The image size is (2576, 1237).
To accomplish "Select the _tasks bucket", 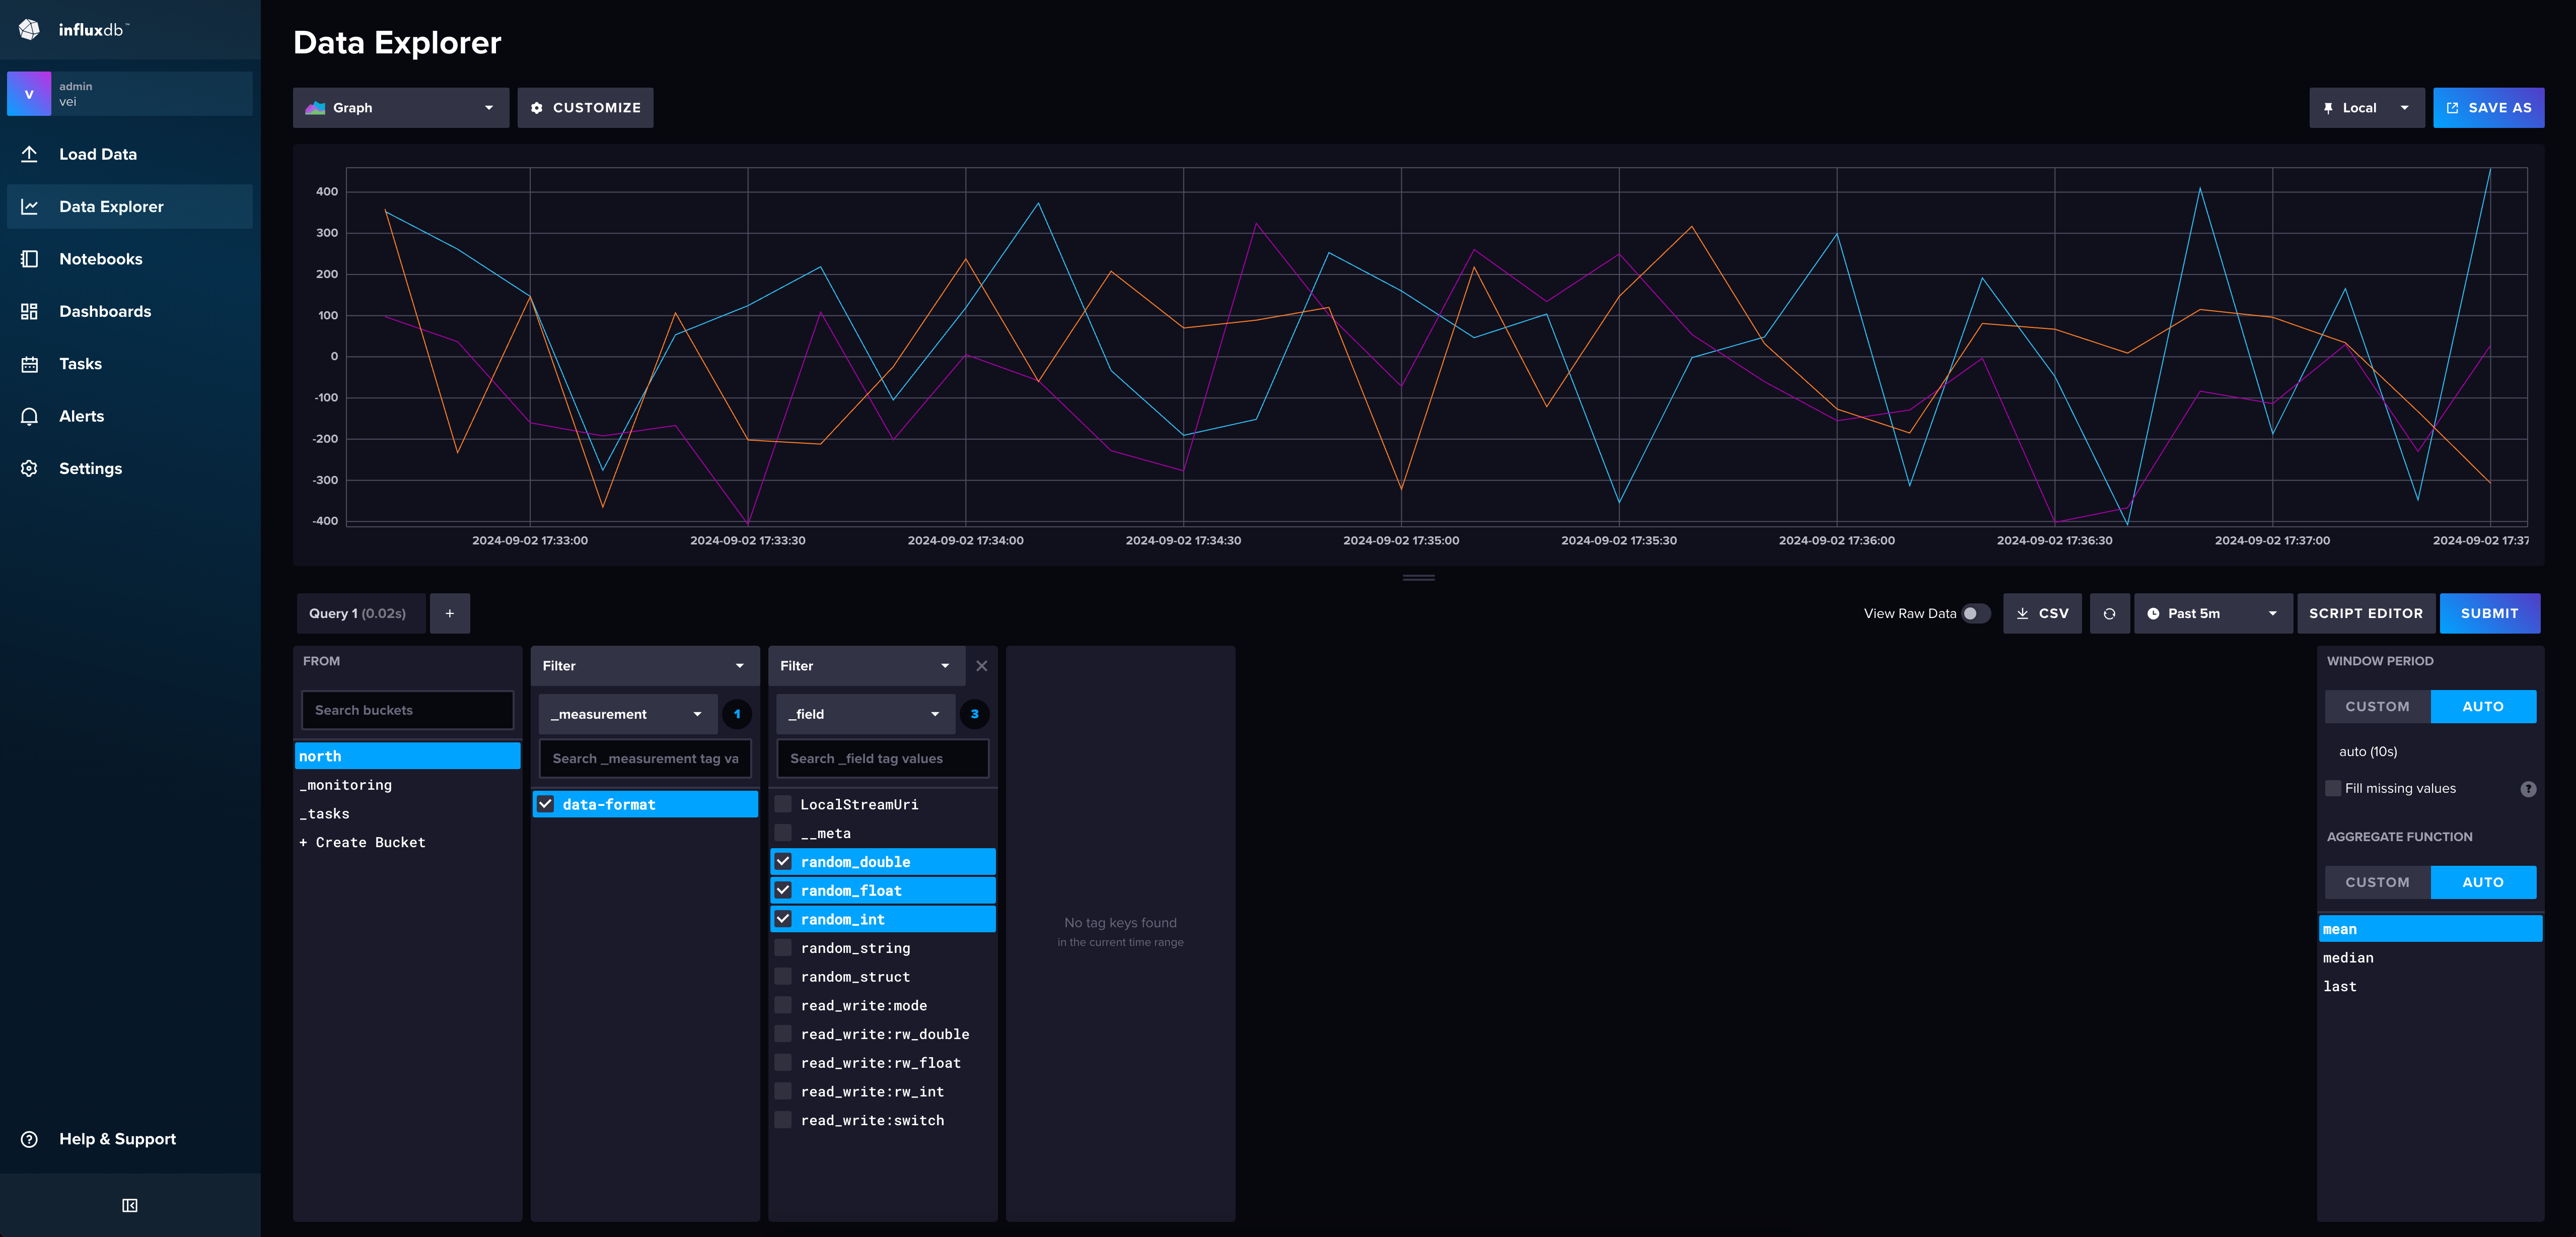I will (408, 814).
